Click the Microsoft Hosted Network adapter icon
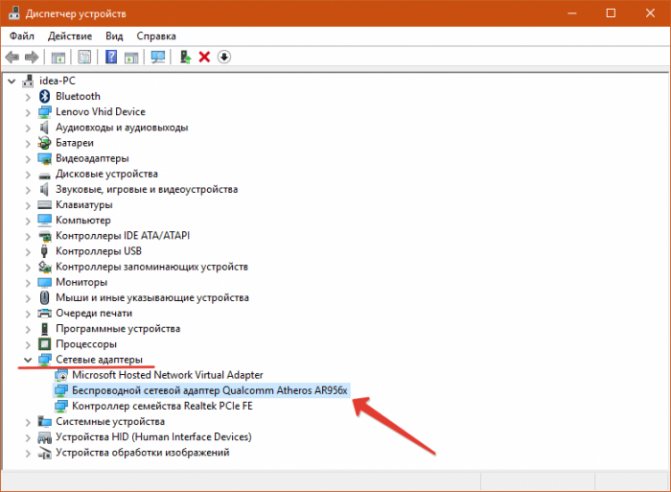 click(61, 375)
